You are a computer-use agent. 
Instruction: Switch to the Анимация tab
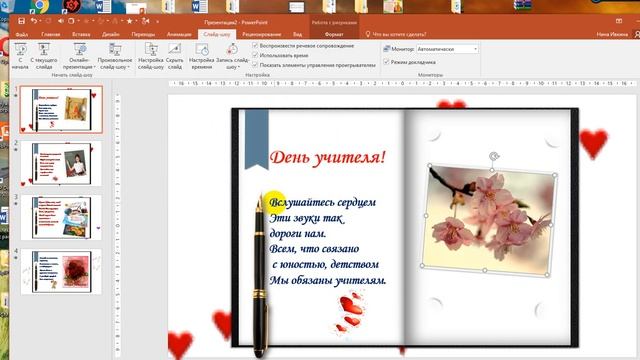179,34
